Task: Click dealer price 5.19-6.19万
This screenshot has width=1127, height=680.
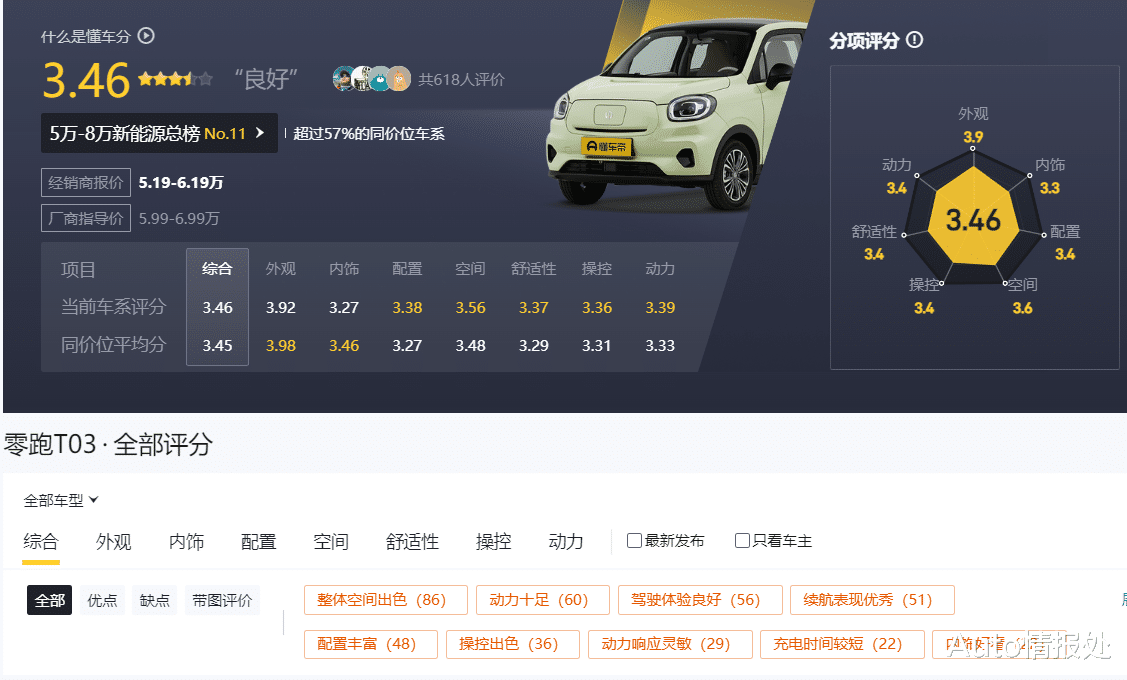Action: (181, 183)
